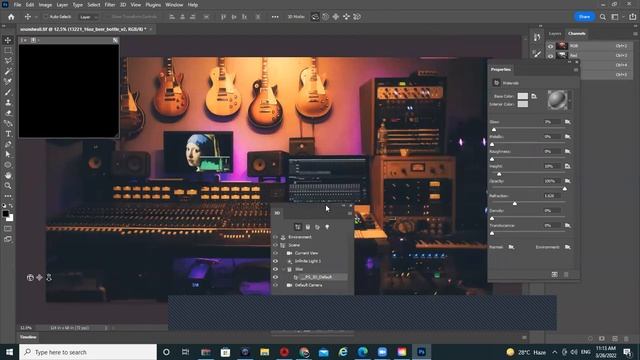
Task: Filter 3D panel by meshes
Action: pos(308,227)
